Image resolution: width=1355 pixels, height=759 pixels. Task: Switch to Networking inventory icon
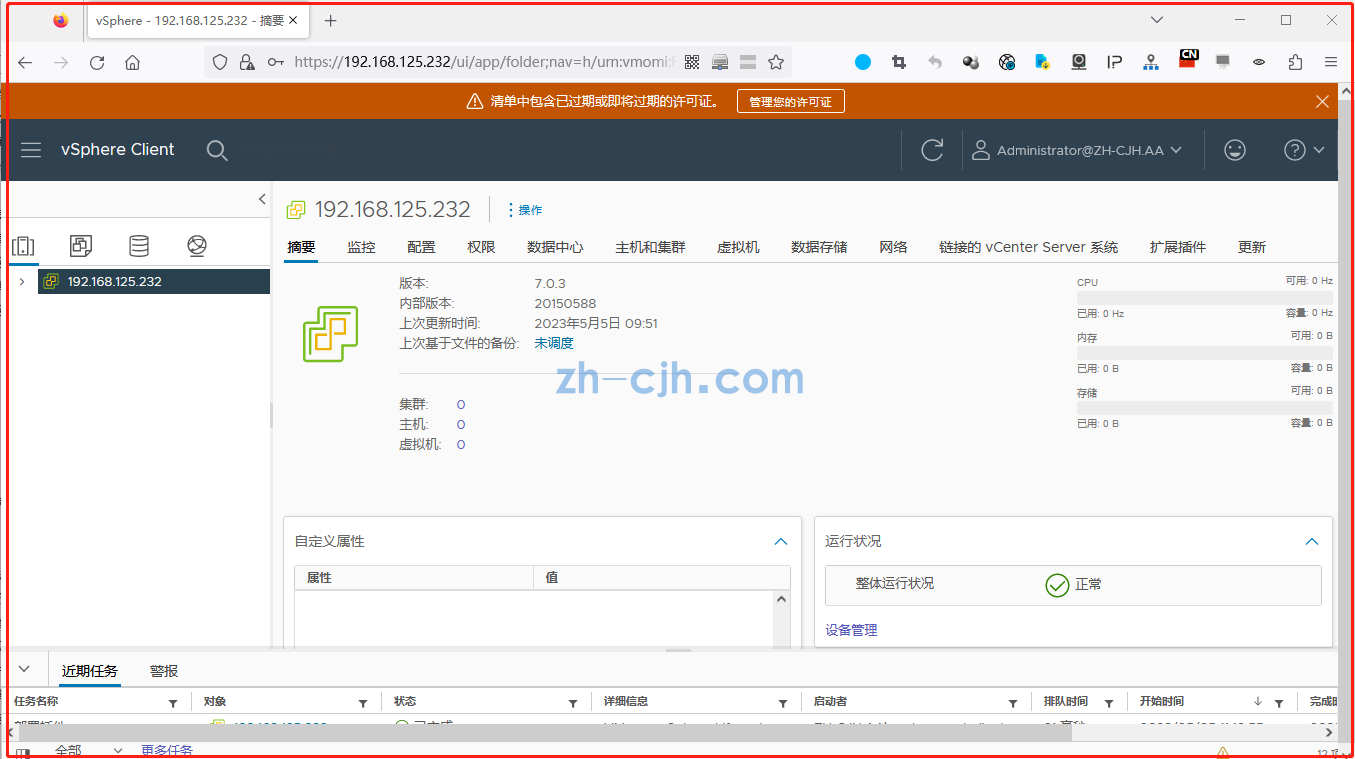click(197, 246)
